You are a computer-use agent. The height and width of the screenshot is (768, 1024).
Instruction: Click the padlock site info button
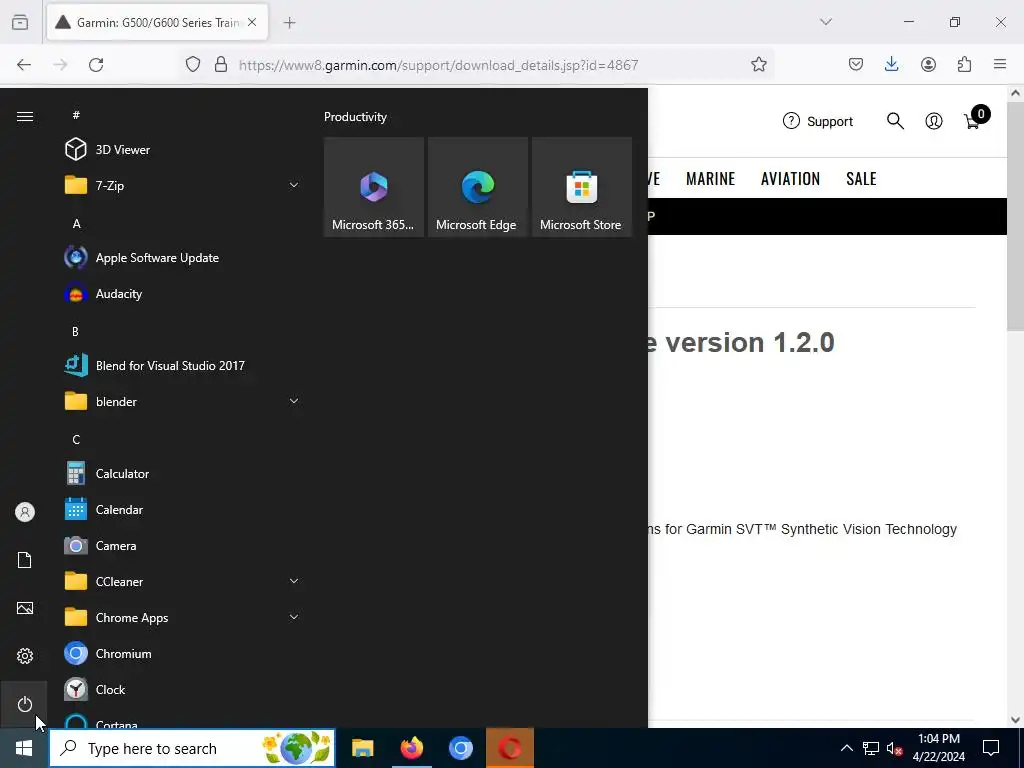221,64
